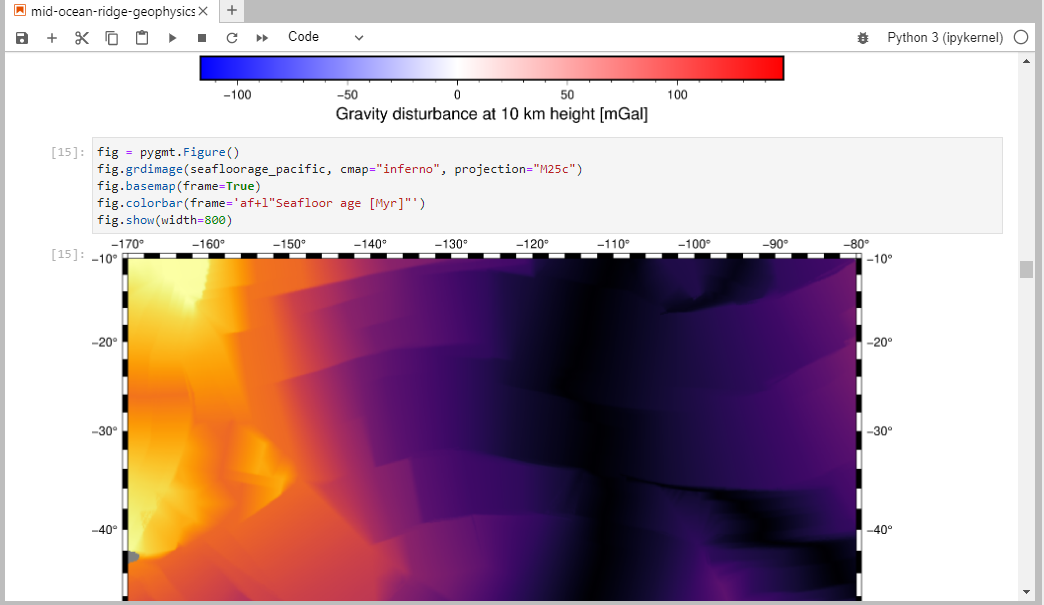Close the mid-ocean-ridge-geophysics tab
The width and height of the screenshot is (1044, 605).
[203, 11]
